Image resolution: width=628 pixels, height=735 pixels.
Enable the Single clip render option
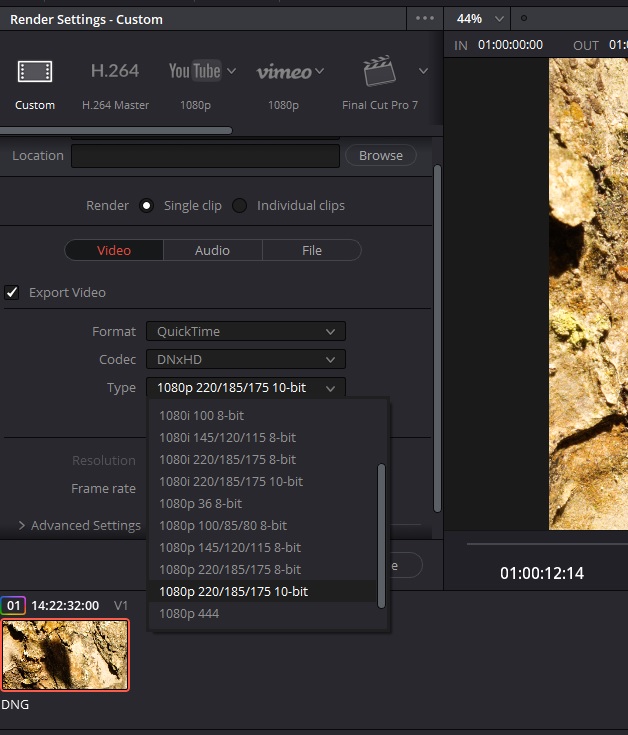147,206
